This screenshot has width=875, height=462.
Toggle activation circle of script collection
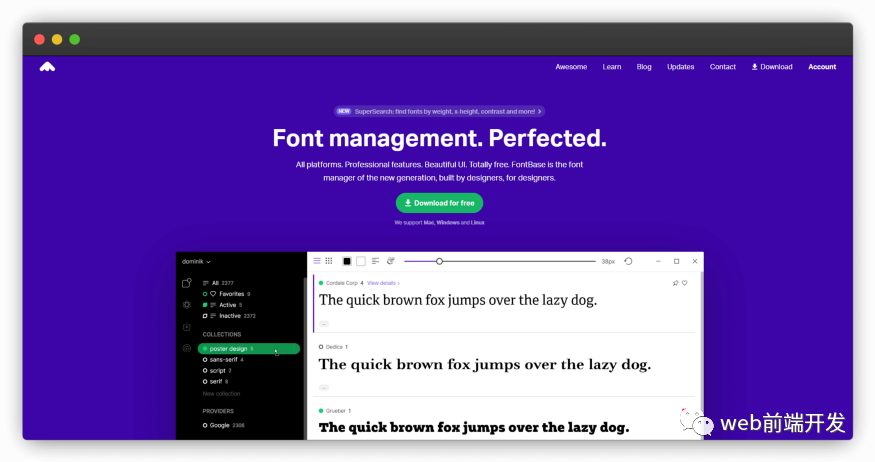point(205,370)
